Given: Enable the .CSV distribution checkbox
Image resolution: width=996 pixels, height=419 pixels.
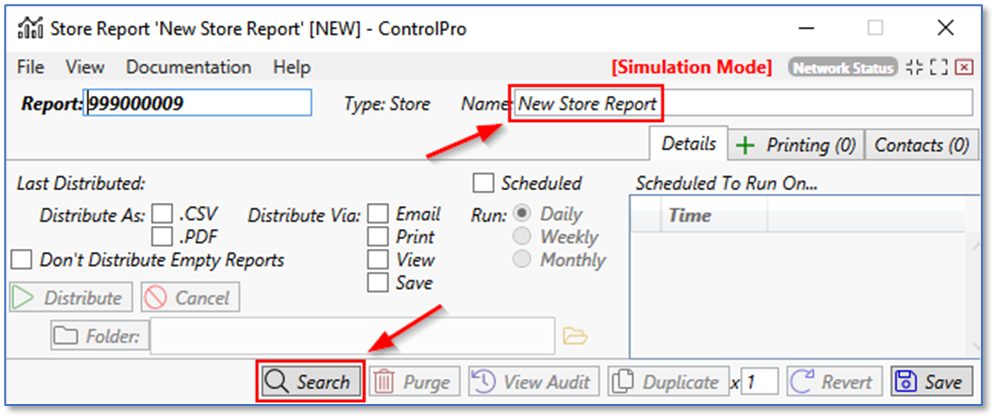Looking at the screenshot, I should click(x=162, y=214).
